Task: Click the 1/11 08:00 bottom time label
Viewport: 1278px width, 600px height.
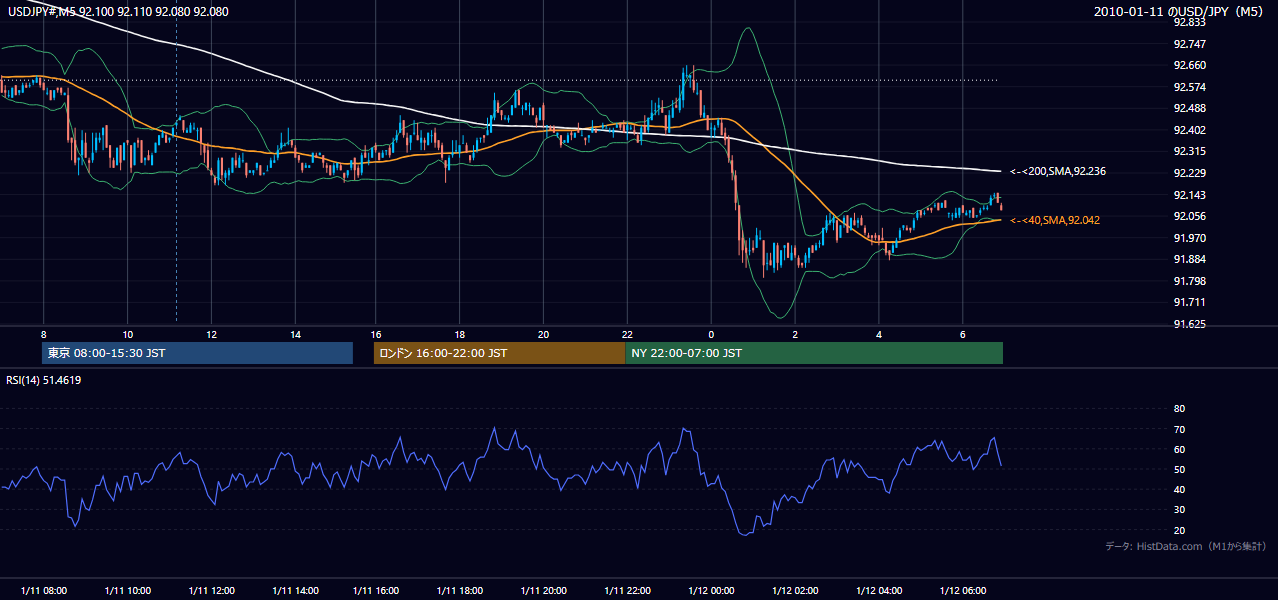Action: coord(44,591)
